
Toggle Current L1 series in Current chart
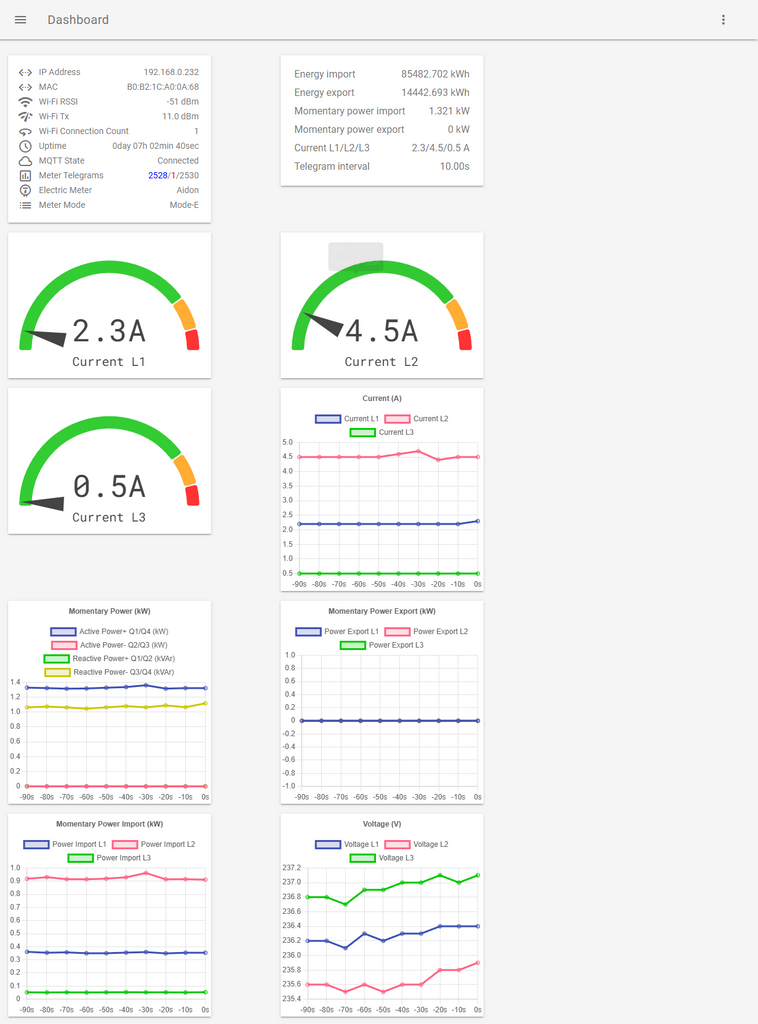tap(347, 419)
